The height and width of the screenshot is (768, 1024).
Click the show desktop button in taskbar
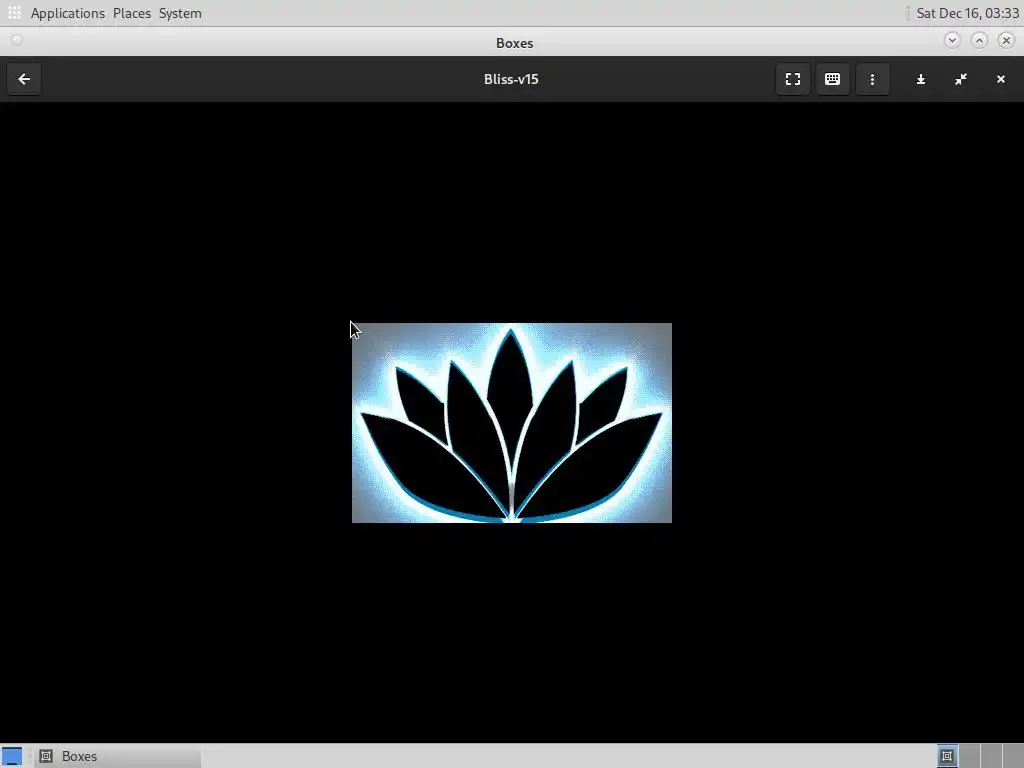12,756
